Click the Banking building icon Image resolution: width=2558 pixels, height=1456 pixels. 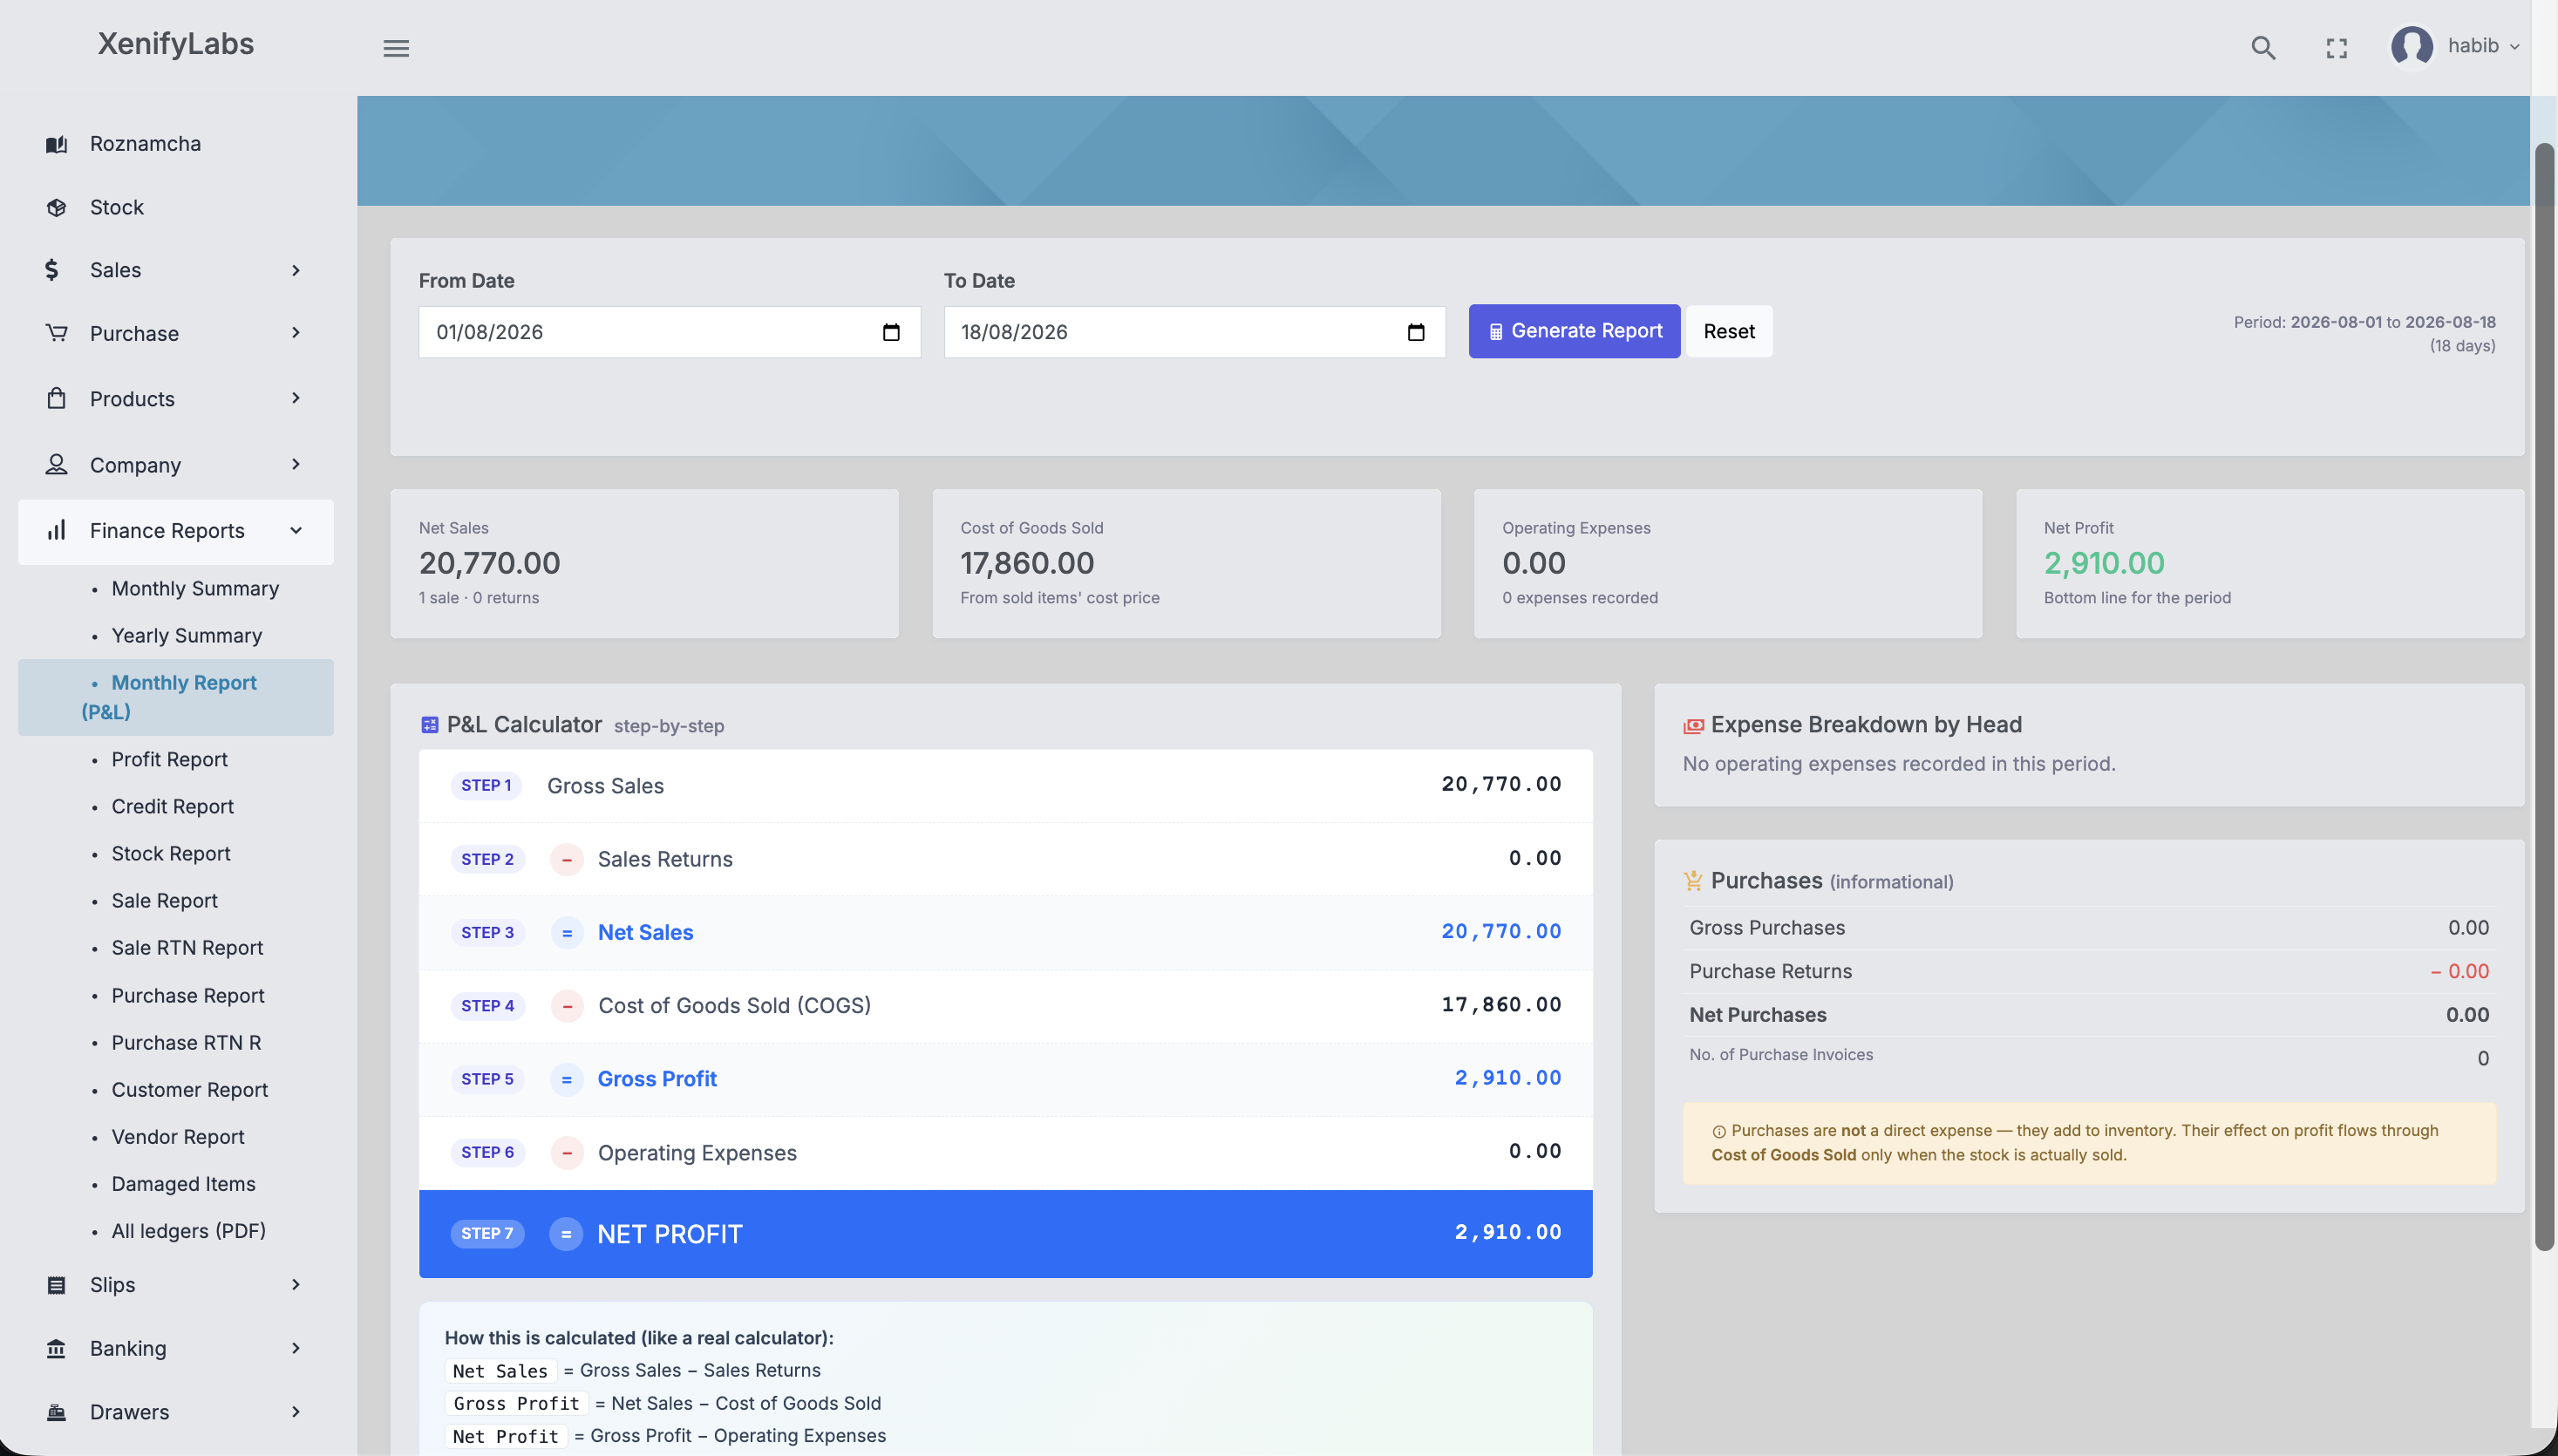click(57, 1349)
